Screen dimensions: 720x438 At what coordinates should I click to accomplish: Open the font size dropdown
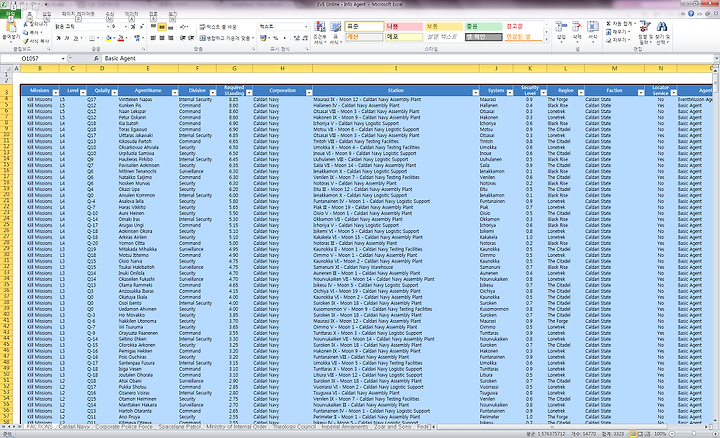click(126, 27)
